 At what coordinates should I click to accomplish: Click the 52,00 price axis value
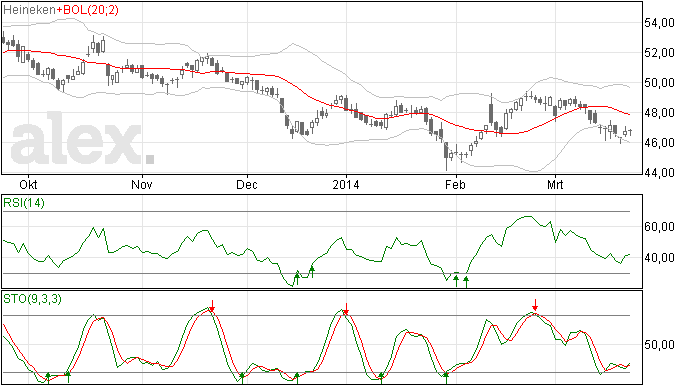tap(659, 52)
